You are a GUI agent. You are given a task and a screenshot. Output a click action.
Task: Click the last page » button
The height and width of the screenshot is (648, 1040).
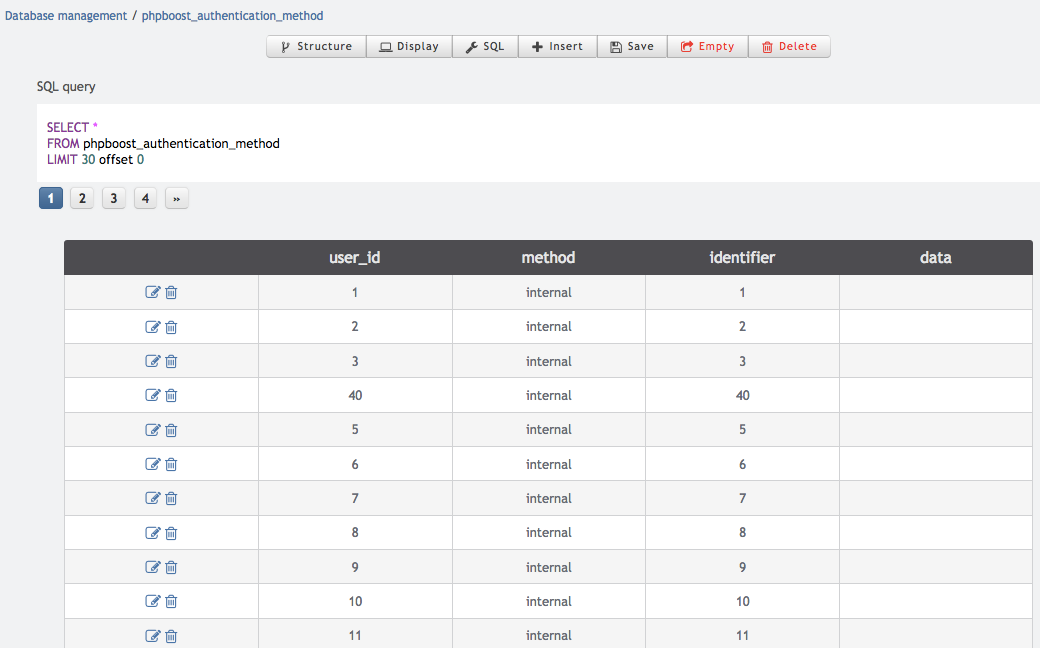(176, 199)
